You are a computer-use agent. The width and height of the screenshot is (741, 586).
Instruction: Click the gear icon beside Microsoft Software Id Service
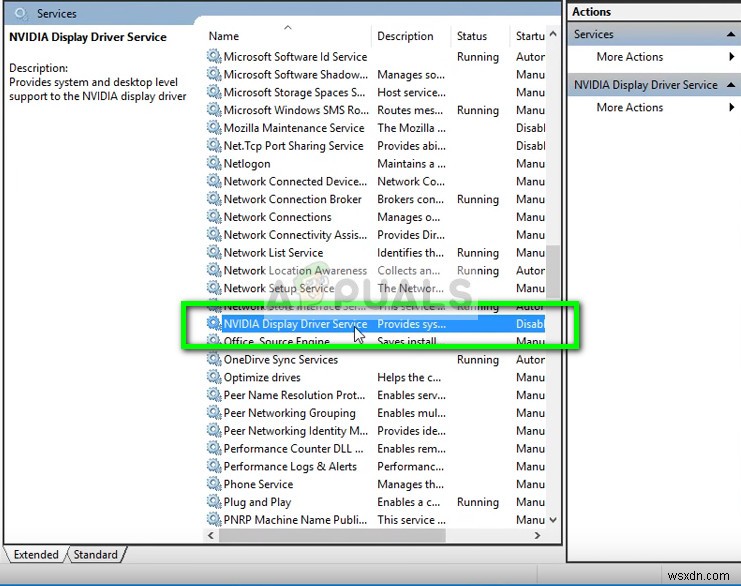coord(214,56)
